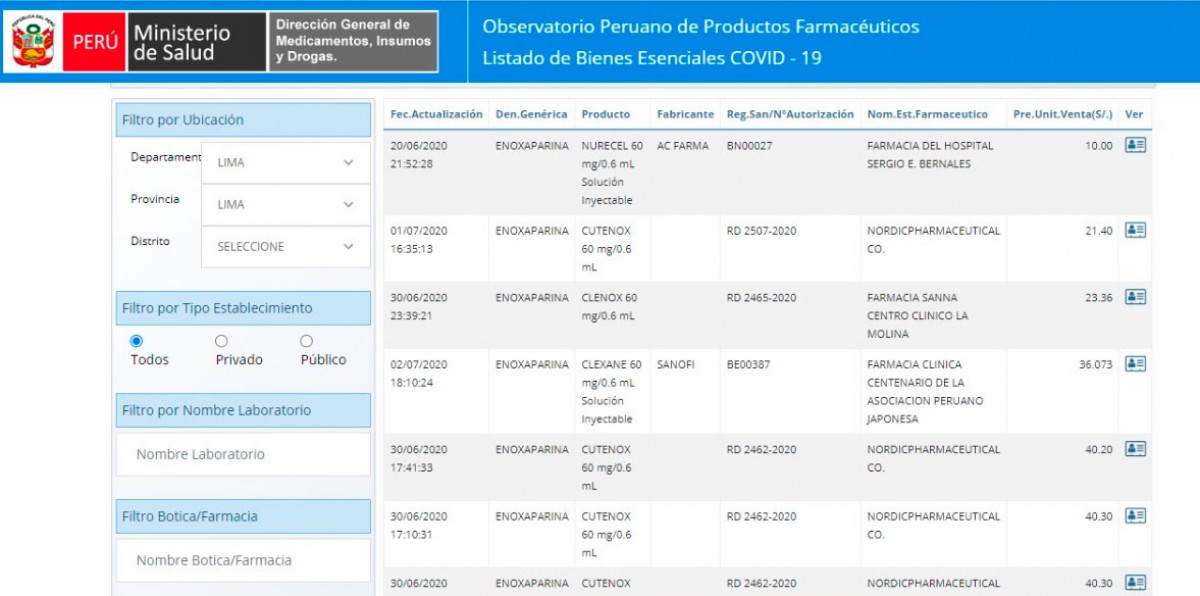This screenshot has width=1200, height=596.
Task: Click product CLEXANE 60 mg/0.6 mL
Action: coord(612,392)
